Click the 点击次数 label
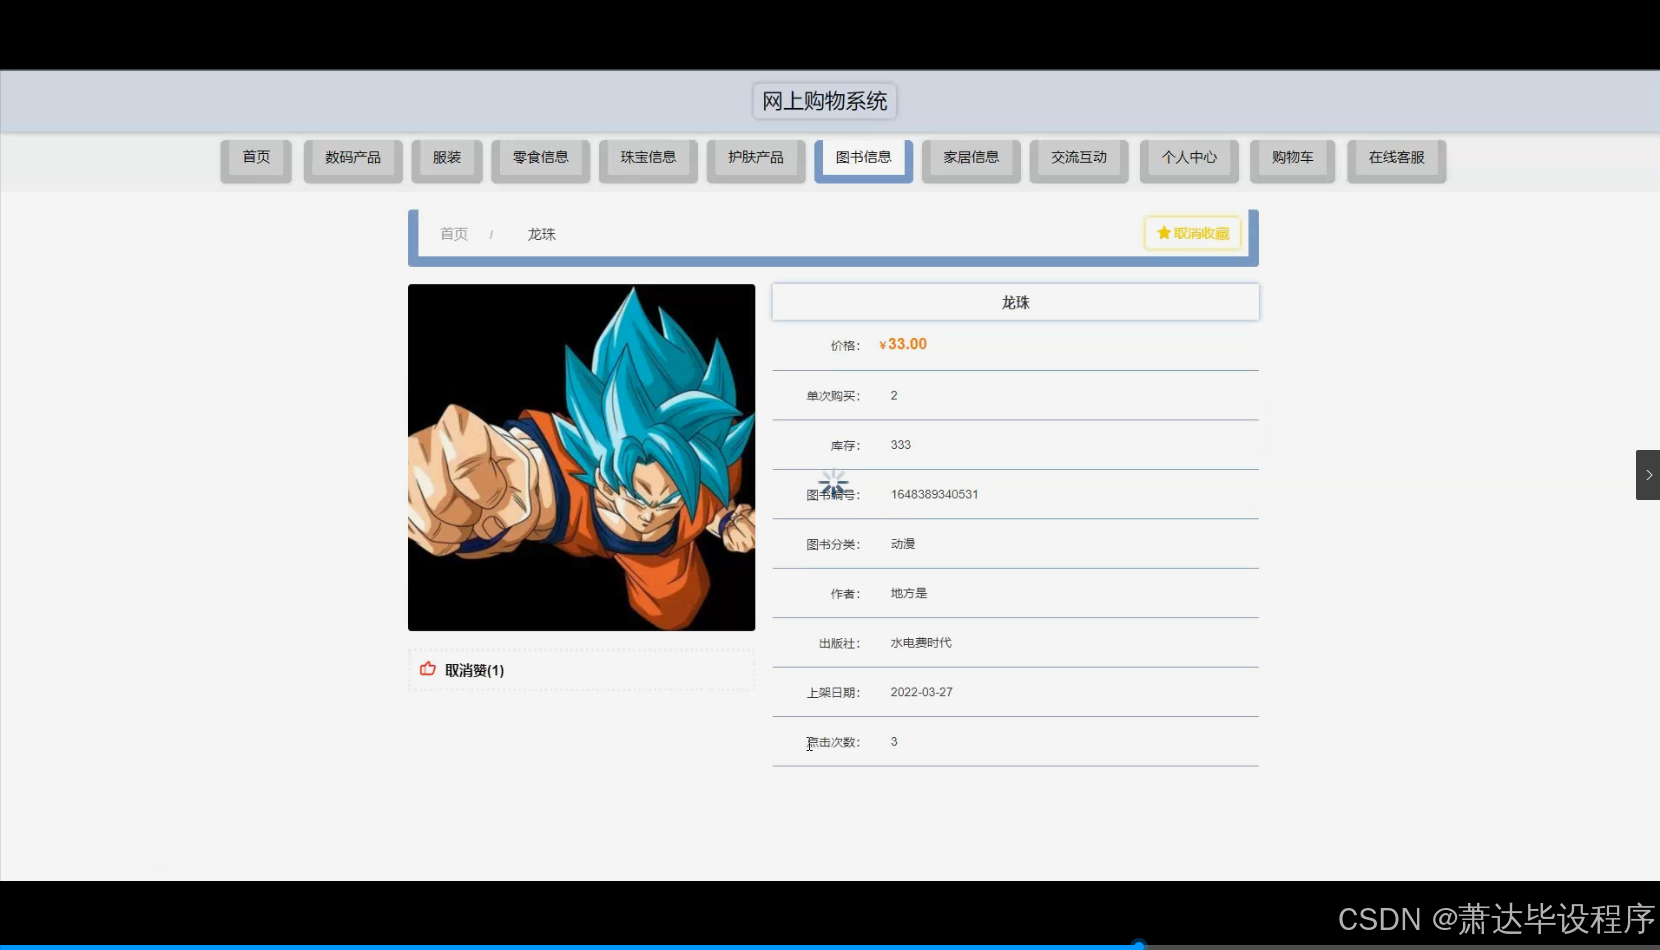 tap(833, 742)
